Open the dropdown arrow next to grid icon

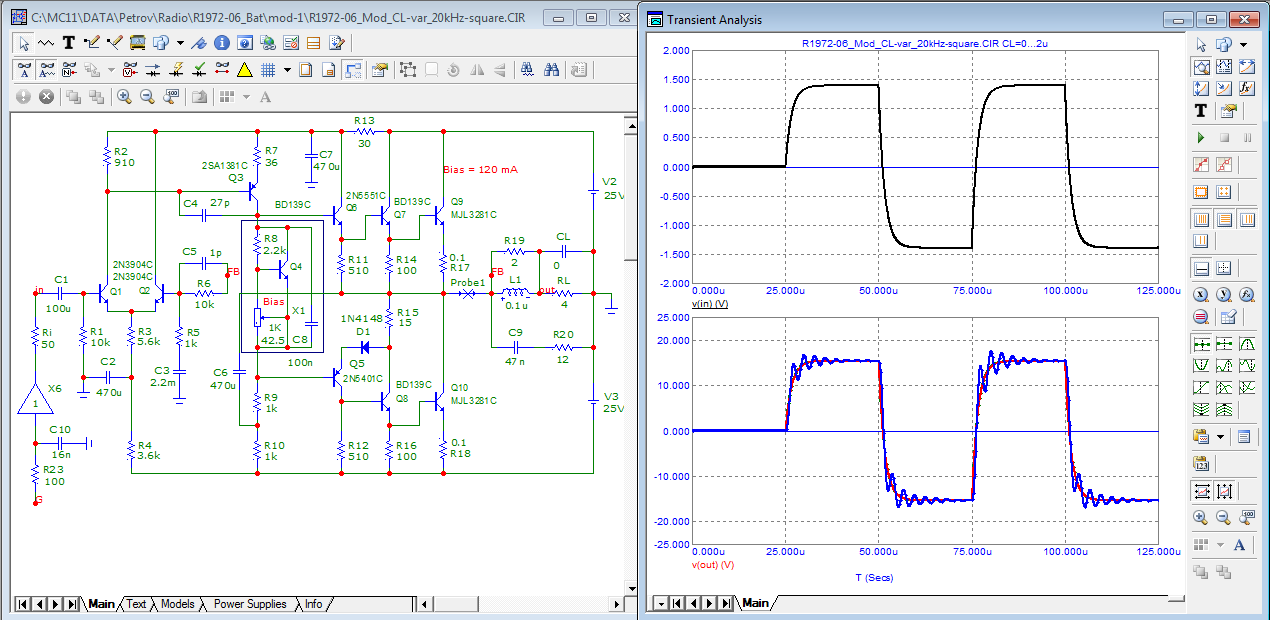(287, 70)
